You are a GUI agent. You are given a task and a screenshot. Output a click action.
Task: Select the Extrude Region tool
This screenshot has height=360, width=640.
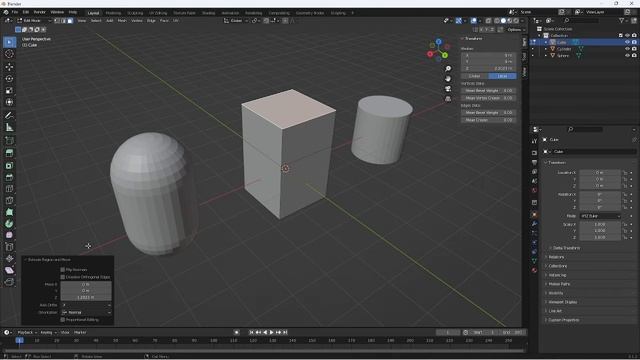[x=9, y=153]
